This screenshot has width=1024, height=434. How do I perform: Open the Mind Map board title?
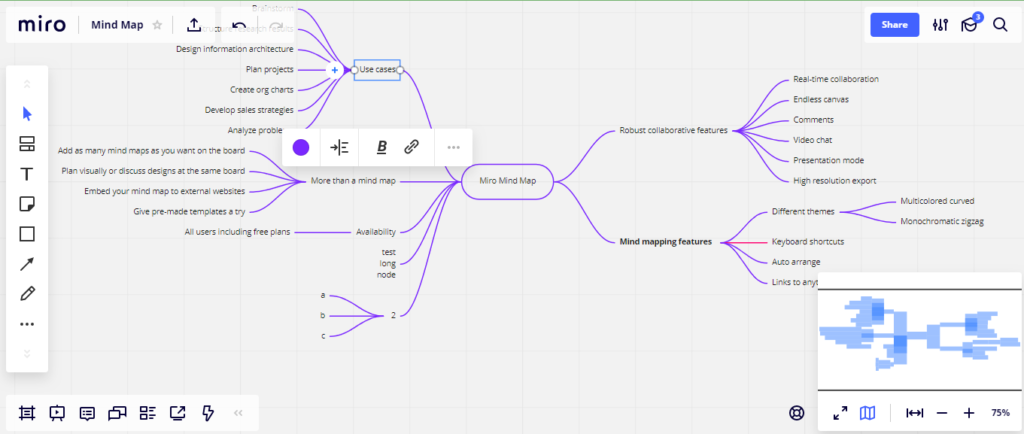tap(117, 25)
